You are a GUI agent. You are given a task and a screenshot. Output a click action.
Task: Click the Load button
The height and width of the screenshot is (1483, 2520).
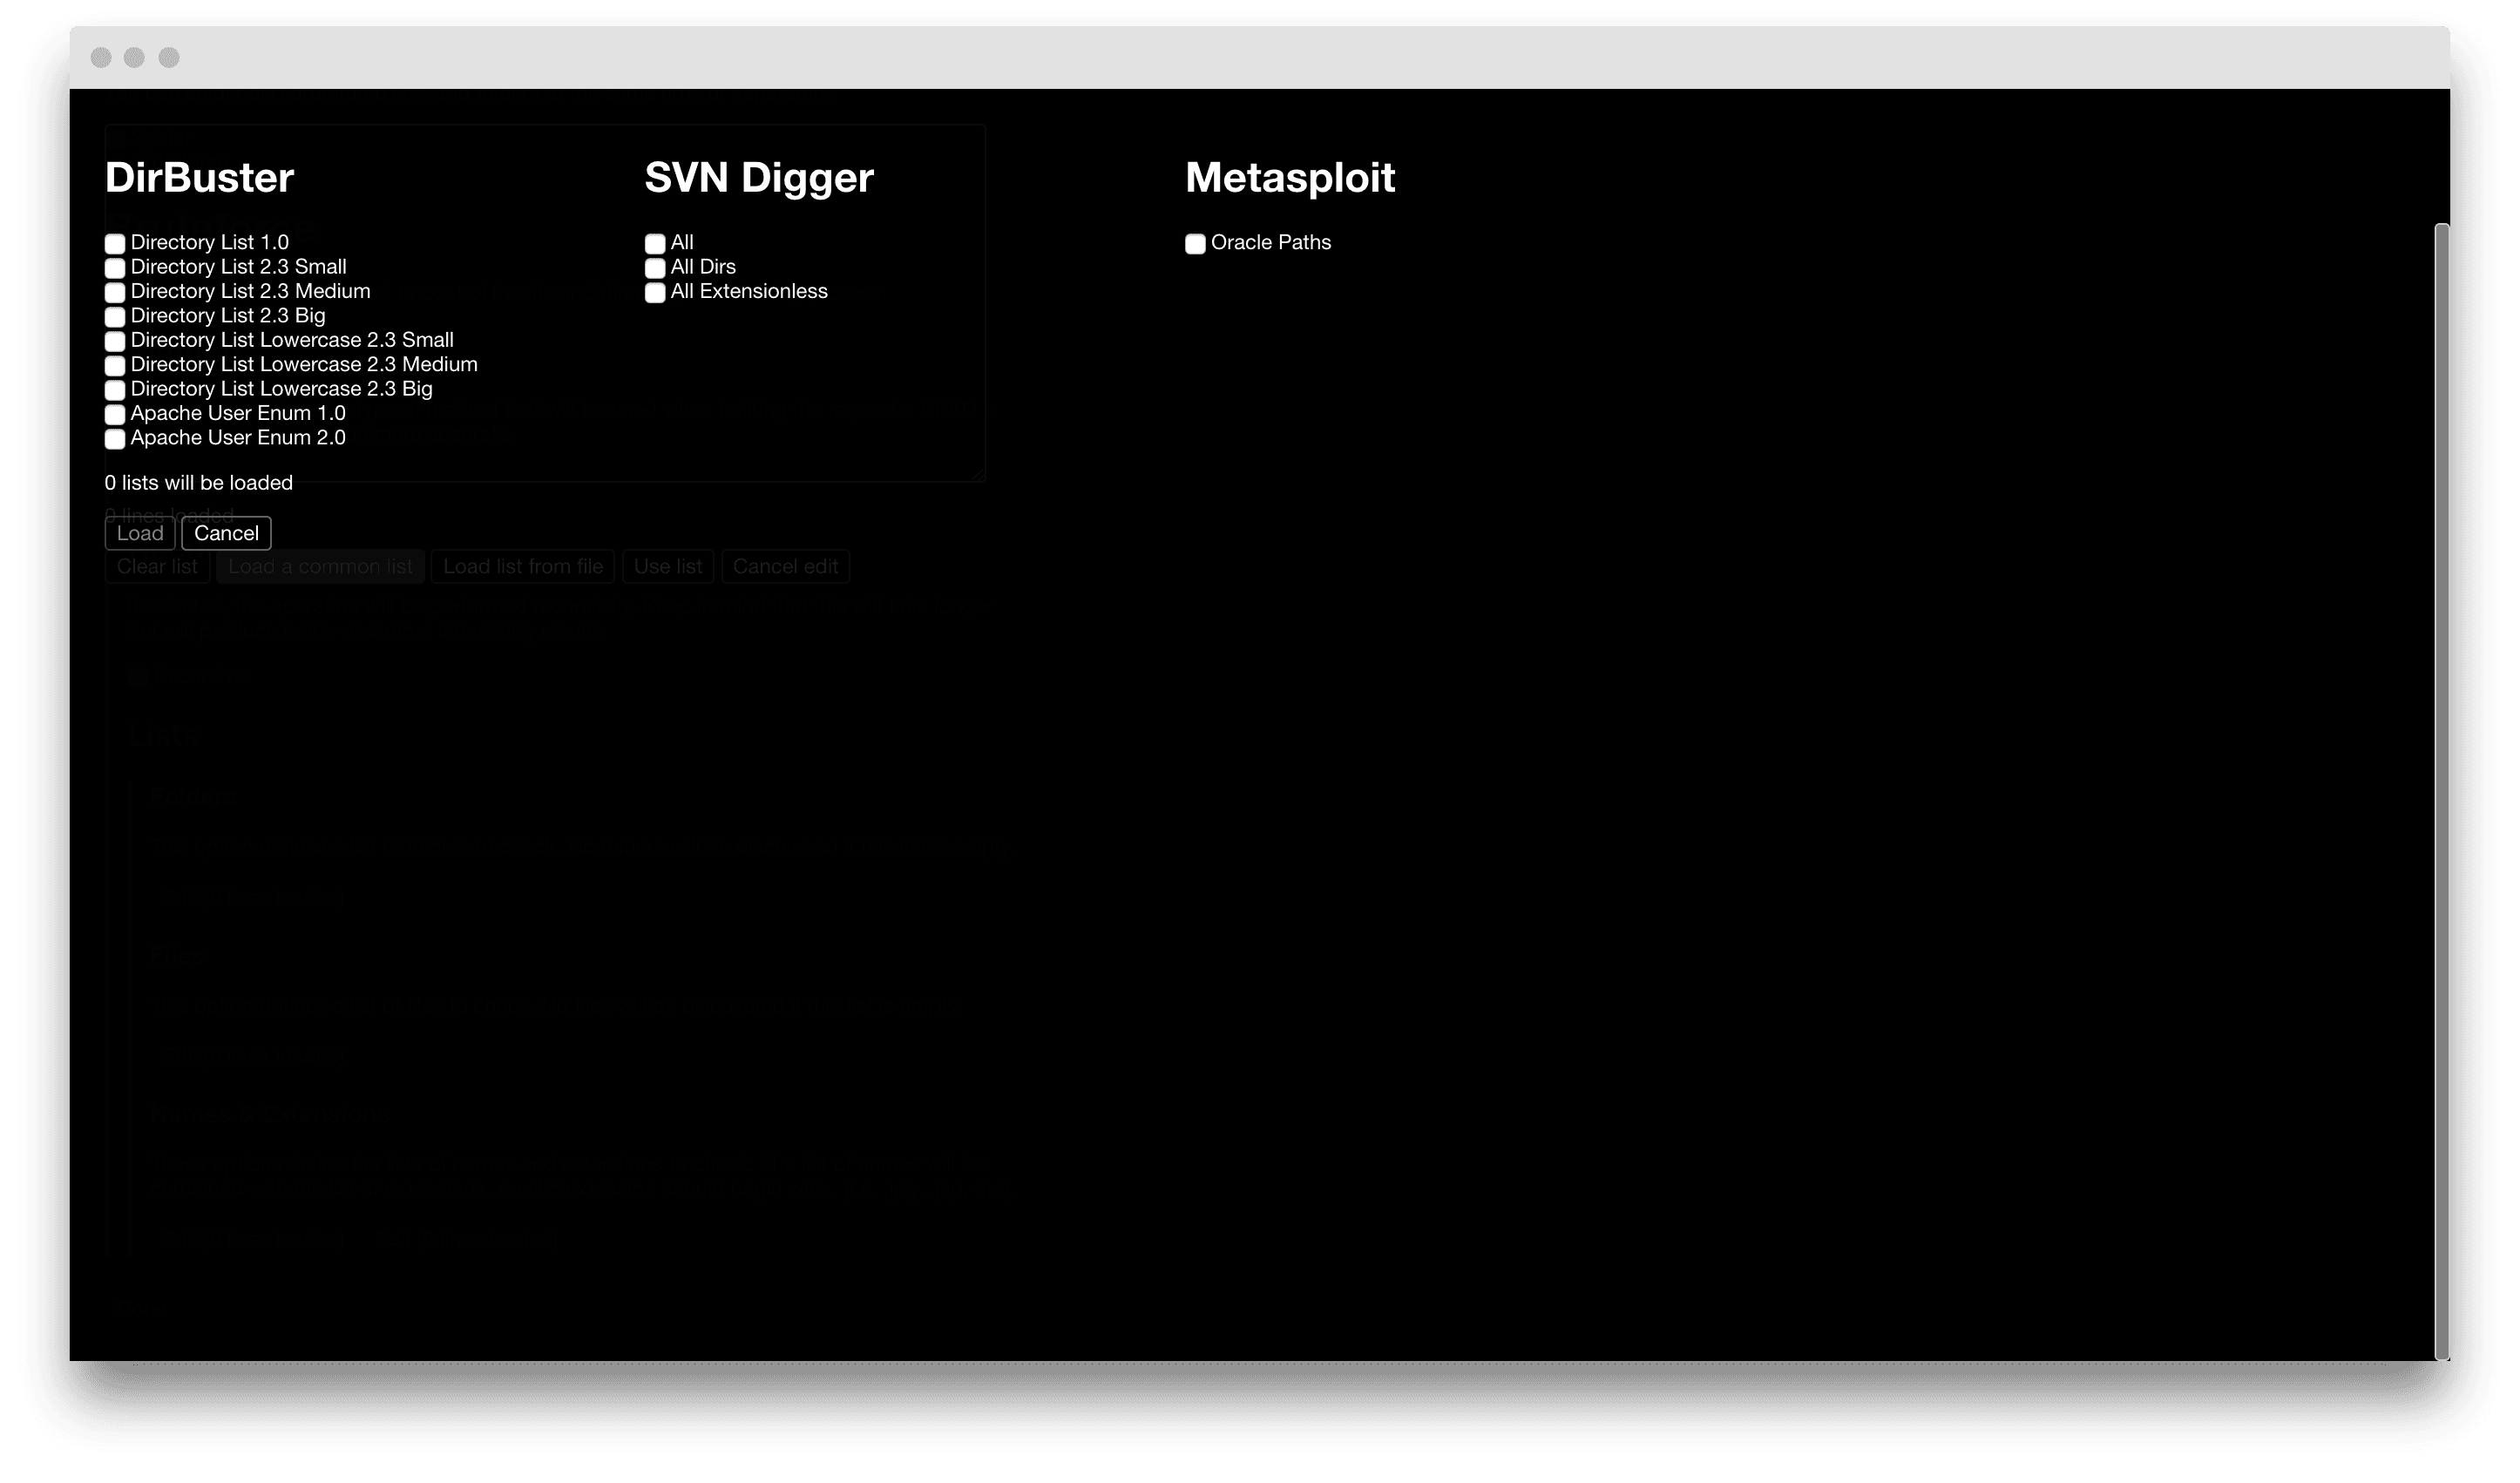[x=140, y=534]
